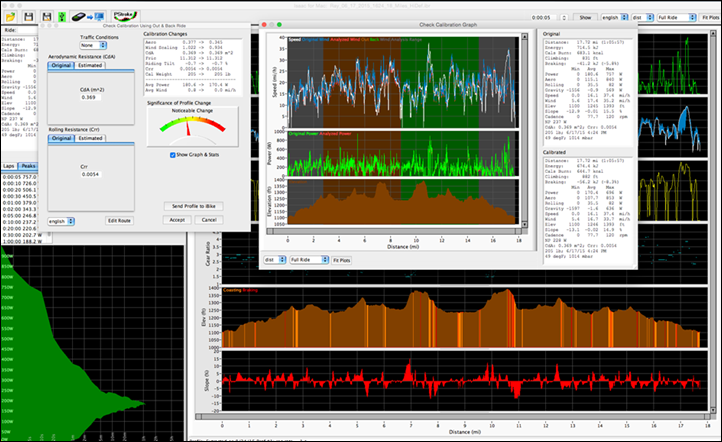This screenshot has width=722, height=442.
Task: Click the green USB connection icon
Action: pyautogui.click(x=62, y=17)
